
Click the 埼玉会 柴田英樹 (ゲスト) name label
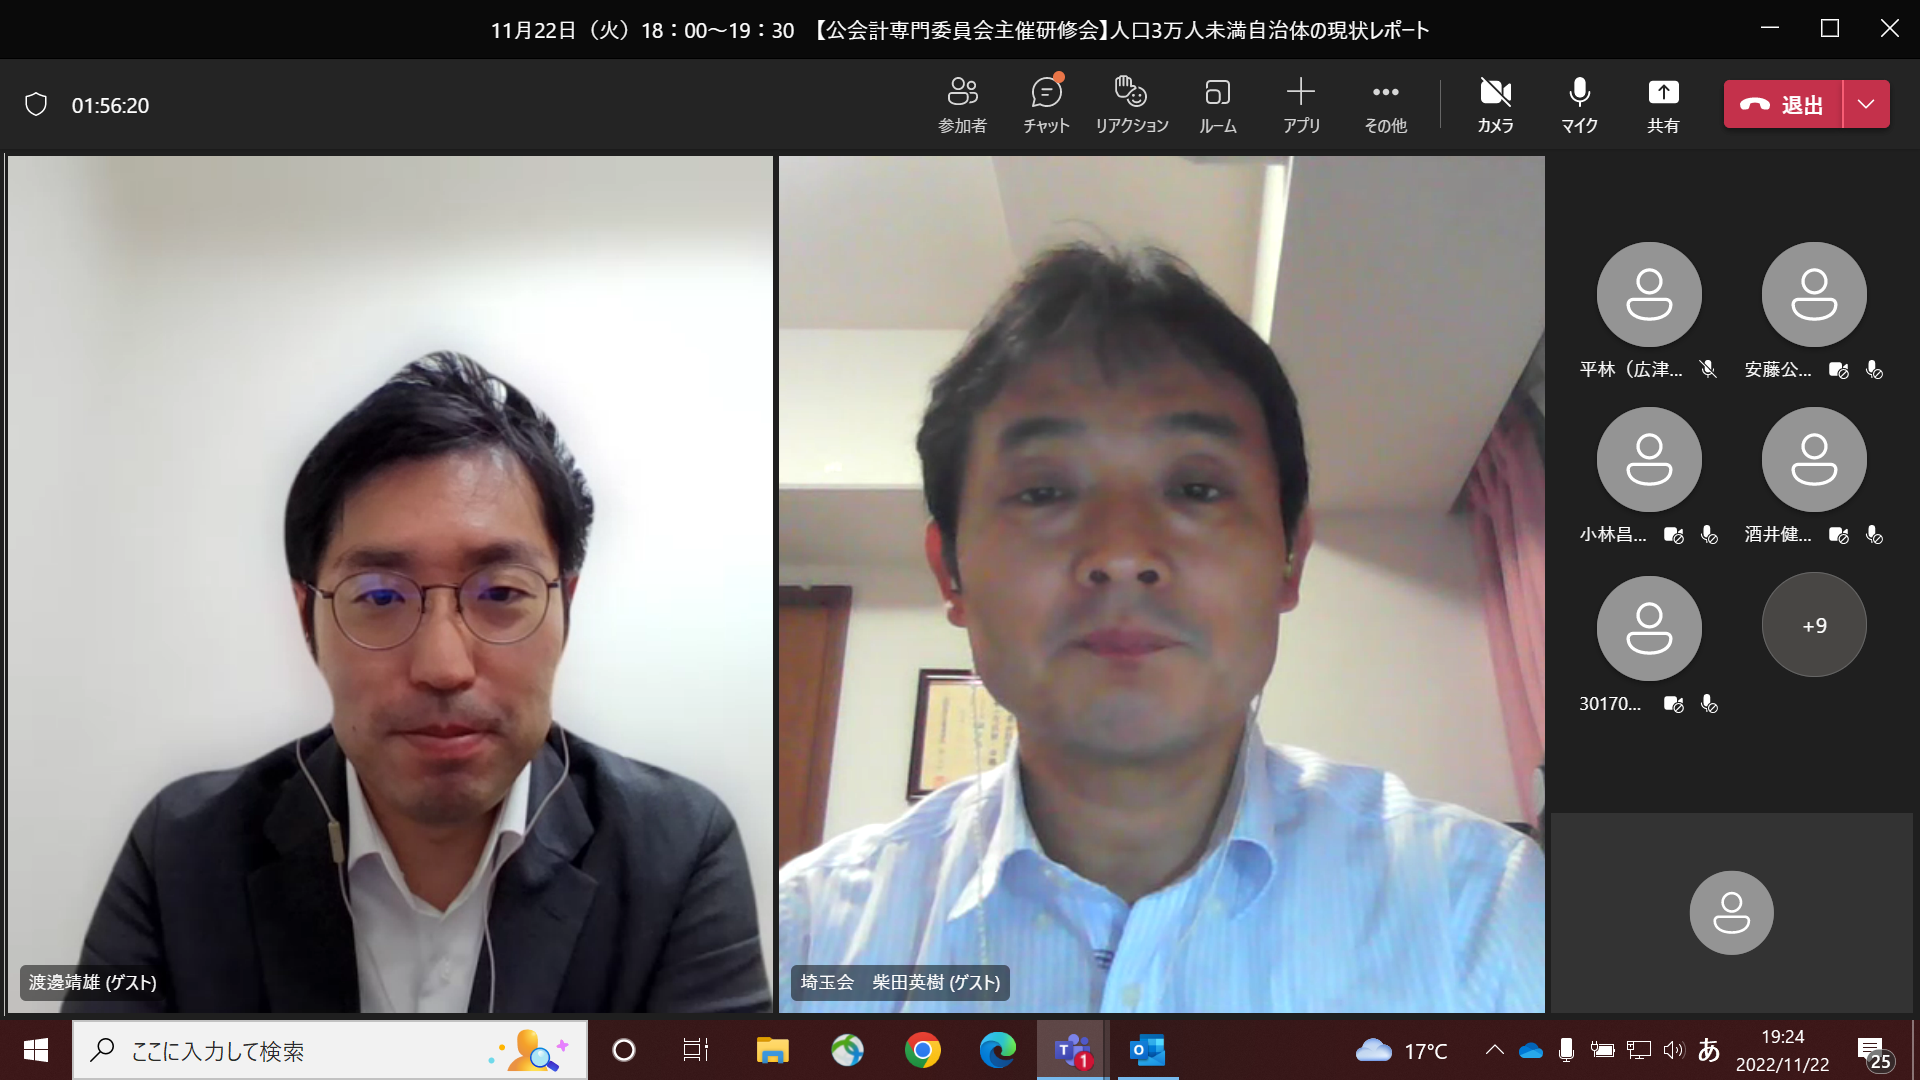[x=900, y=982]
